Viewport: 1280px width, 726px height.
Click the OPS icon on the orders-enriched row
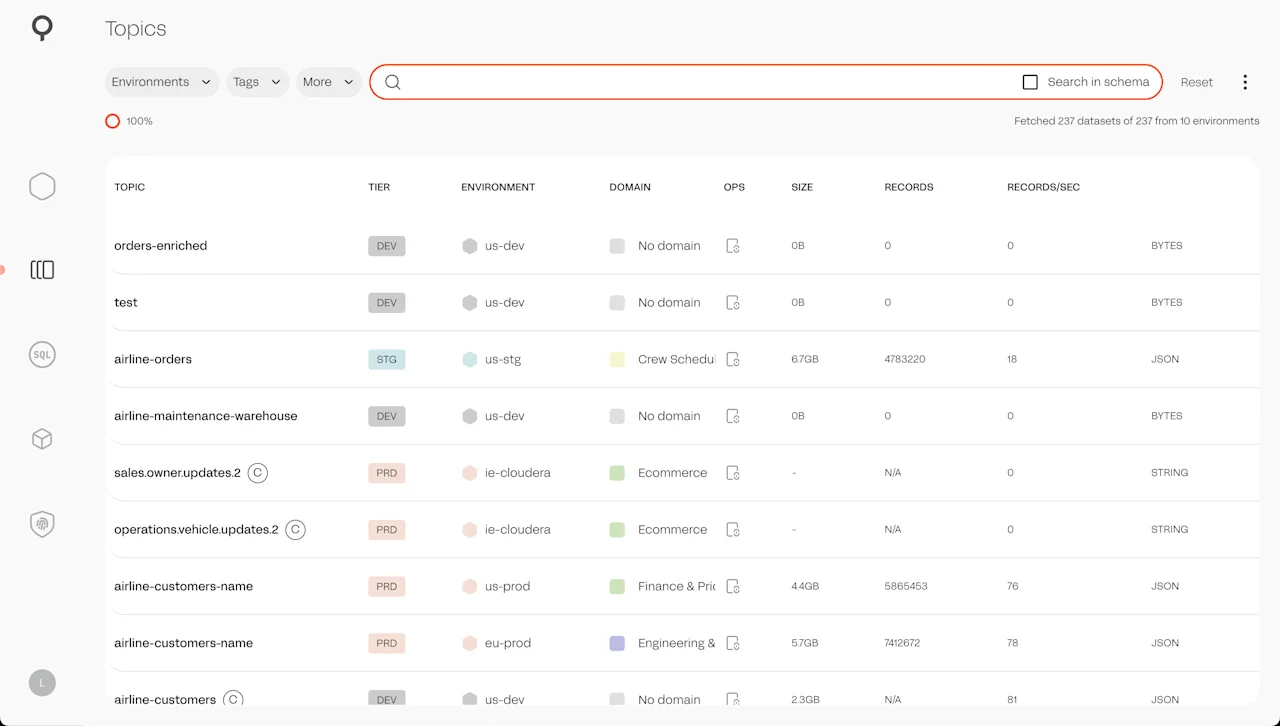click(x=733, y=245)
